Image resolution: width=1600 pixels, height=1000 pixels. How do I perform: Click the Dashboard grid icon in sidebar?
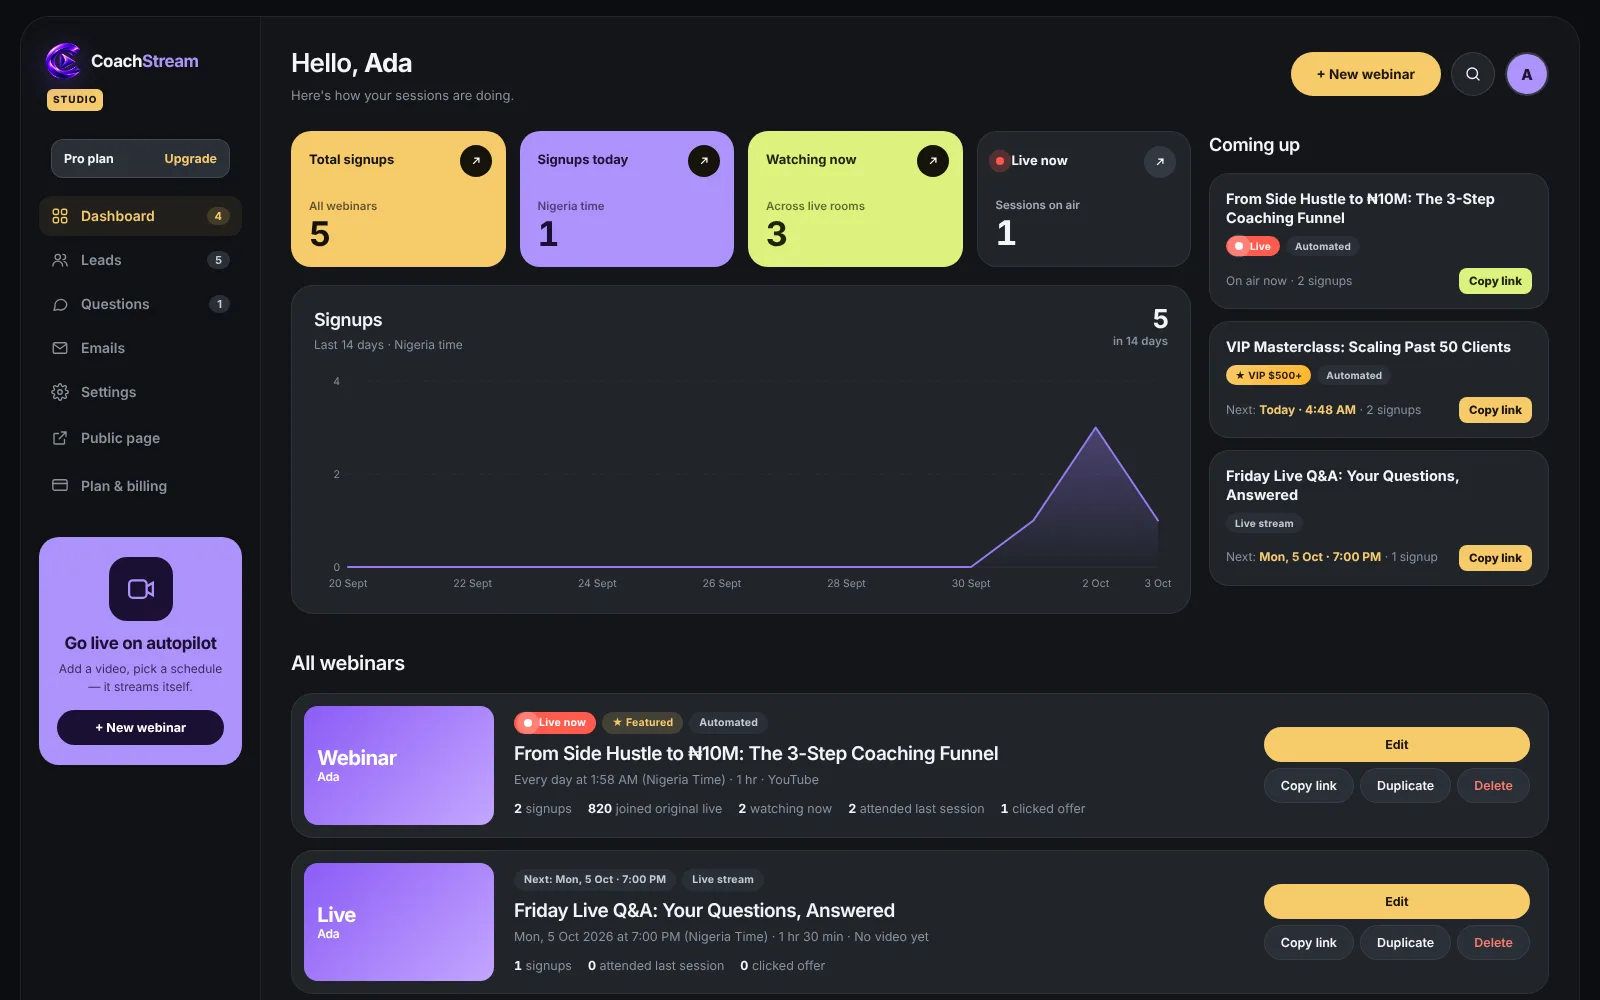point(60,216)
